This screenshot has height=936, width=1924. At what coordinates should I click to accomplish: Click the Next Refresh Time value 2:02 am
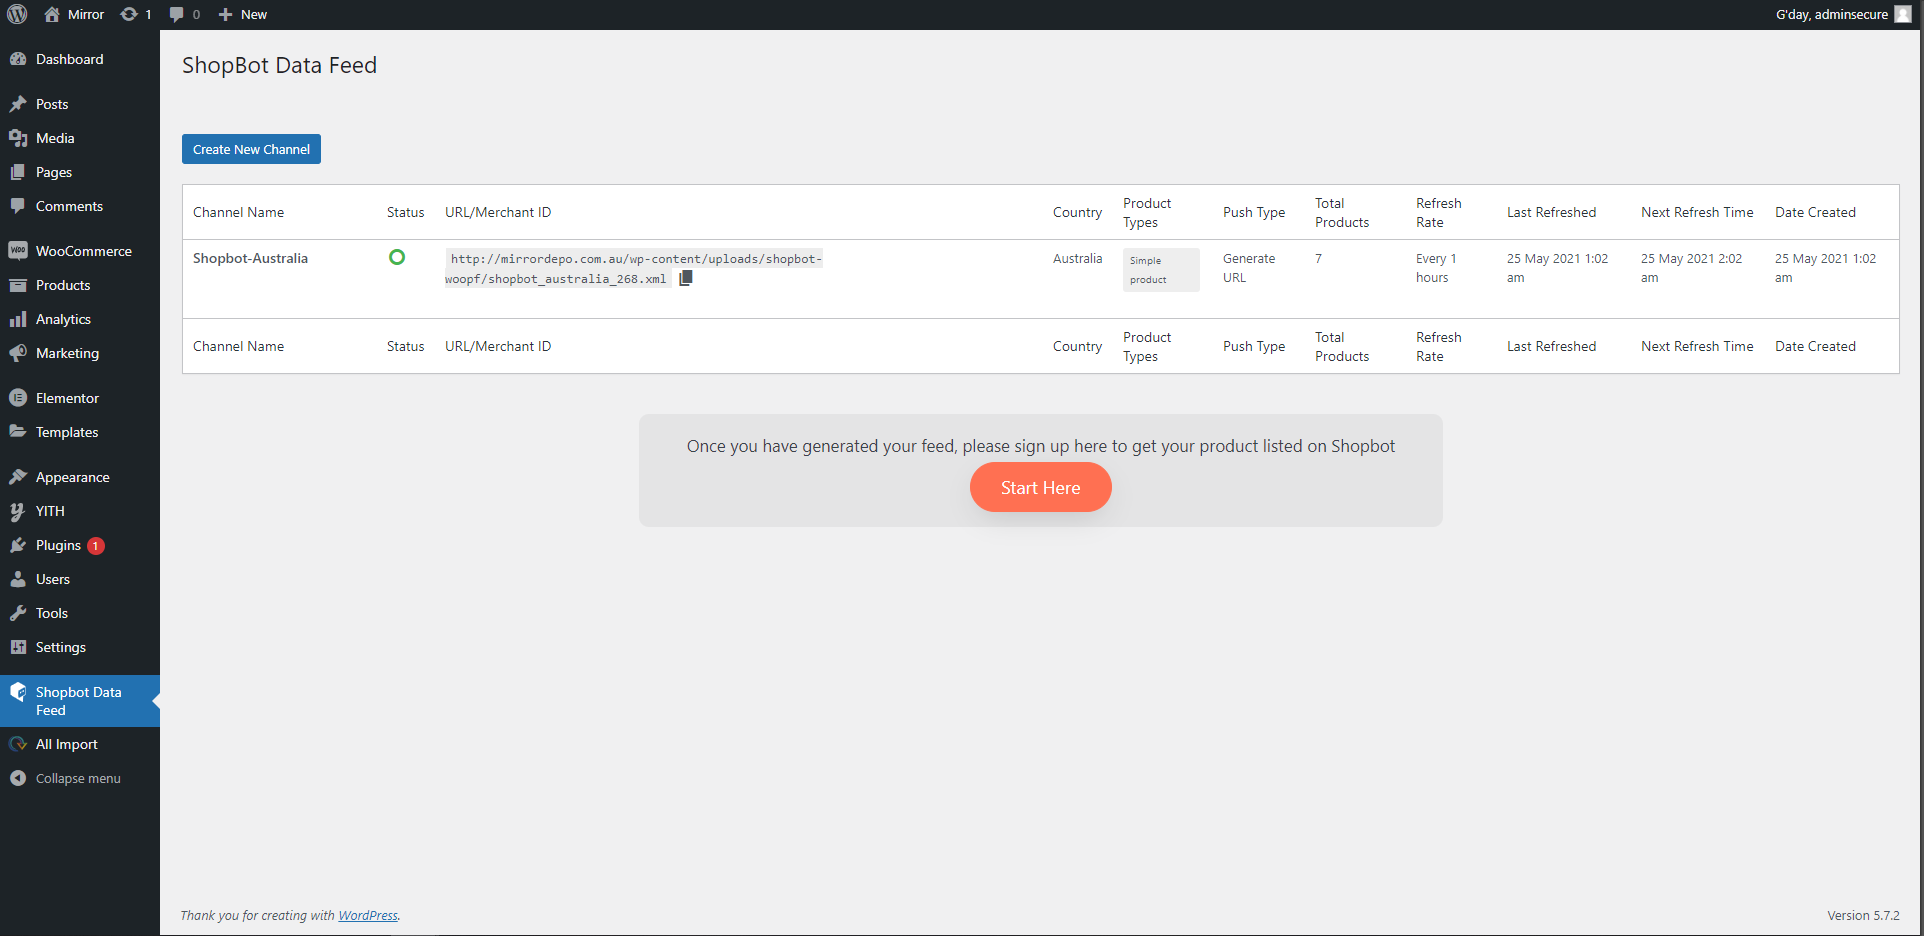point(1691,268)
